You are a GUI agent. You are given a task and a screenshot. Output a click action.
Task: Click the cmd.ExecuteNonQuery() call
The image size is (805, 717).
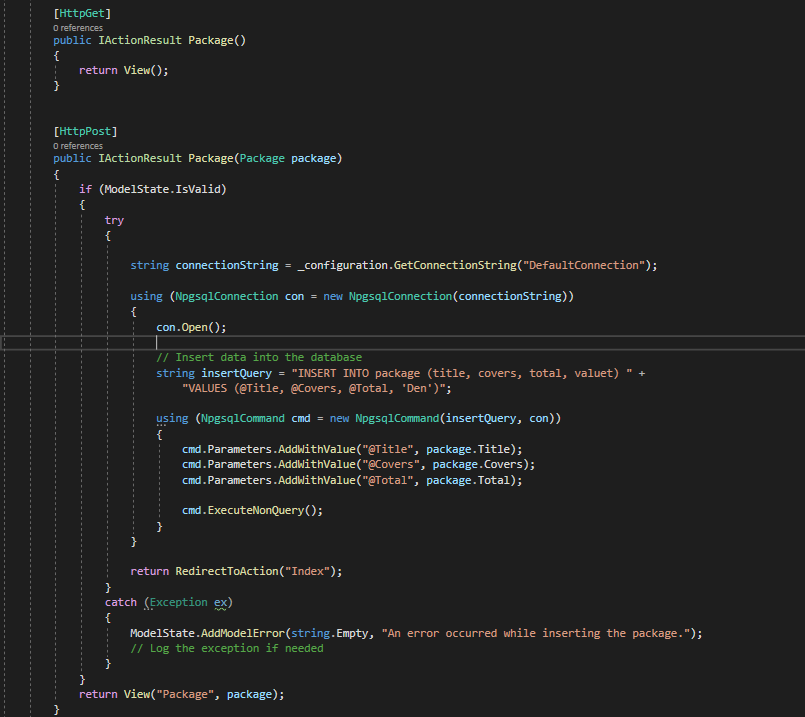click(x=253, y=510)
